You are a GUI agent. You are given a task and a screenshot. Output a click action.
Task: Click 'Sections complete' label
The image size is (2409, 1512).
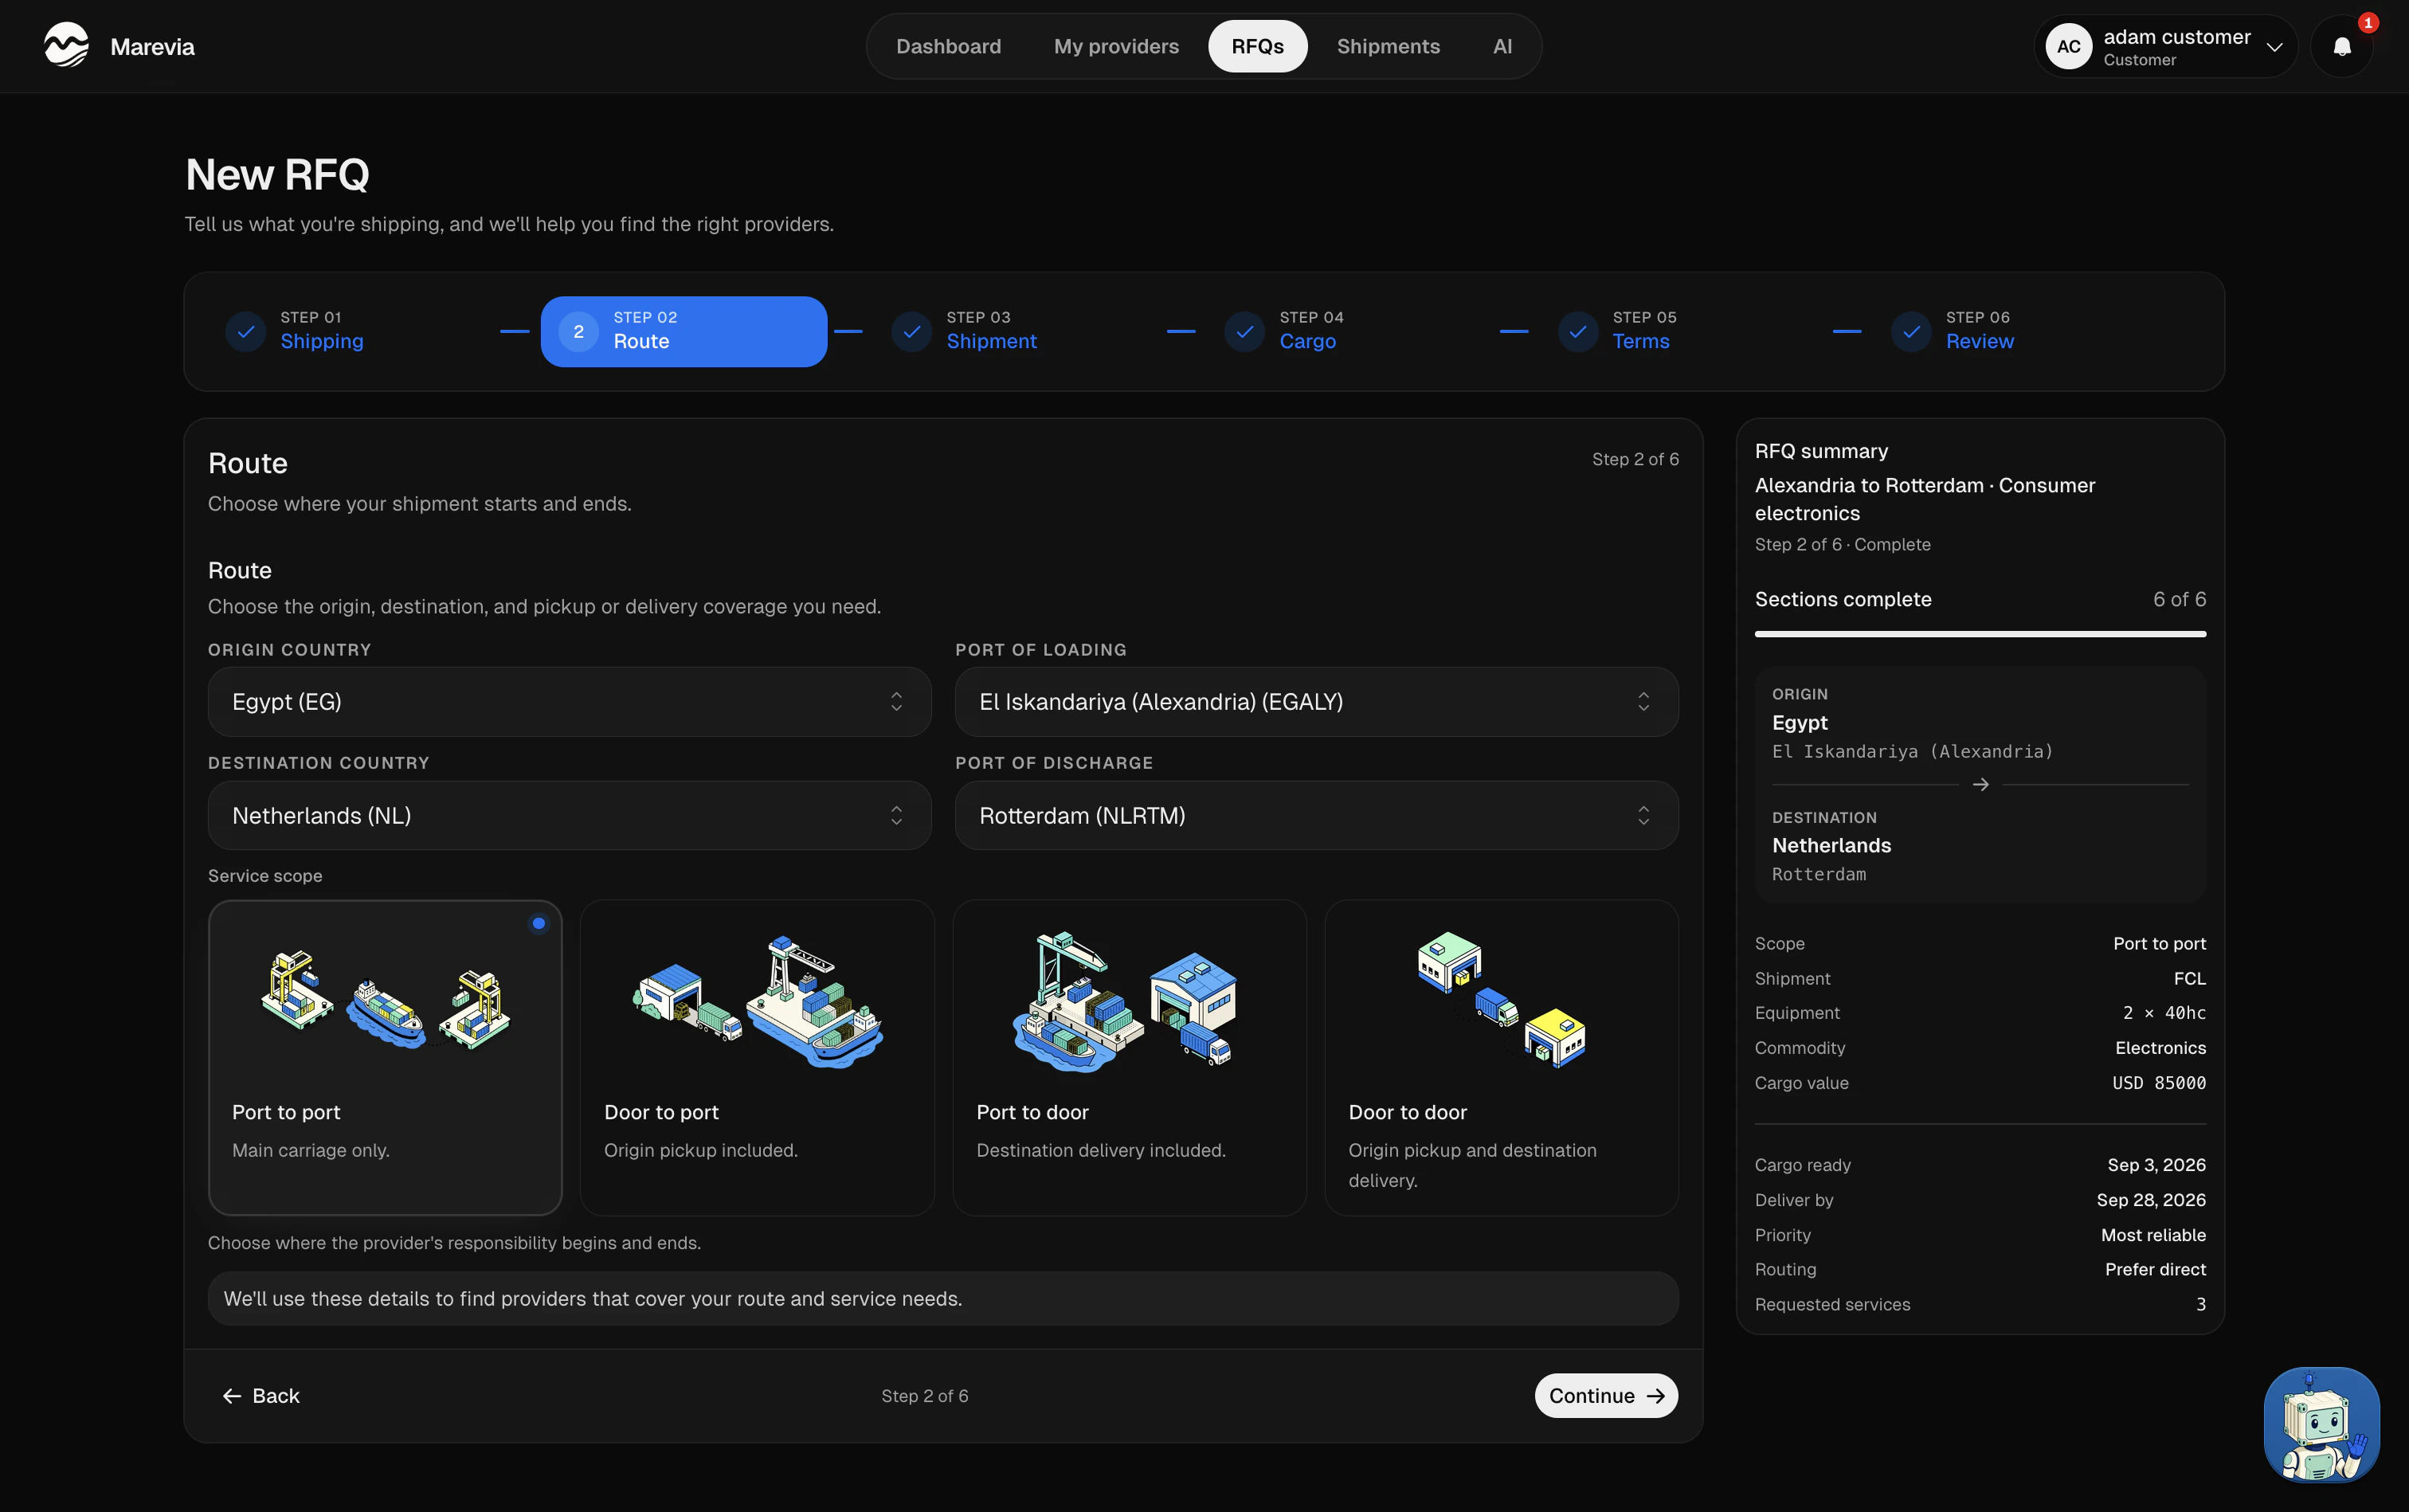[x=1843, y=600]
